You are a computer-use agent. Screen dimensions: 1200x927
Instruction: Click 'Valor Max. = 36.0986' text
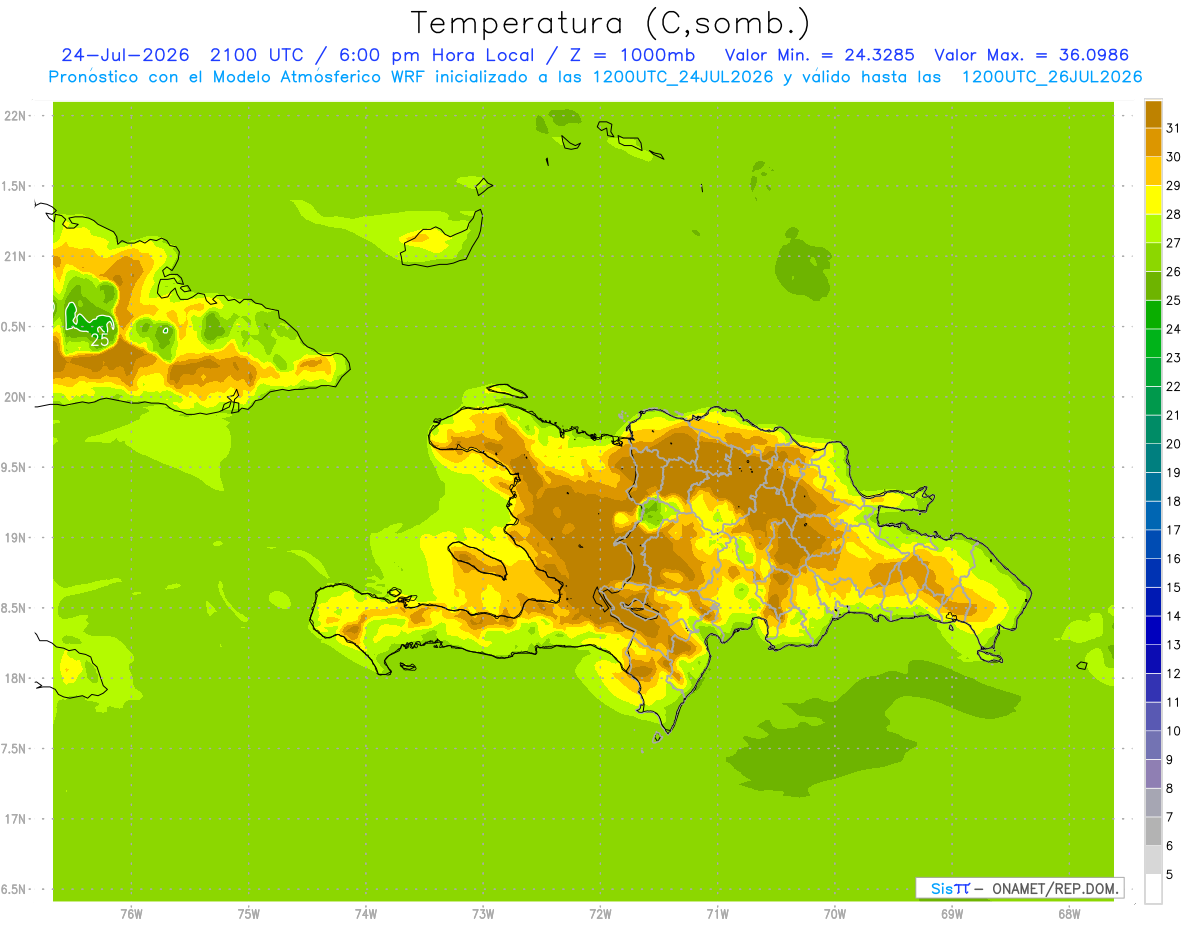pos(1031,55)
